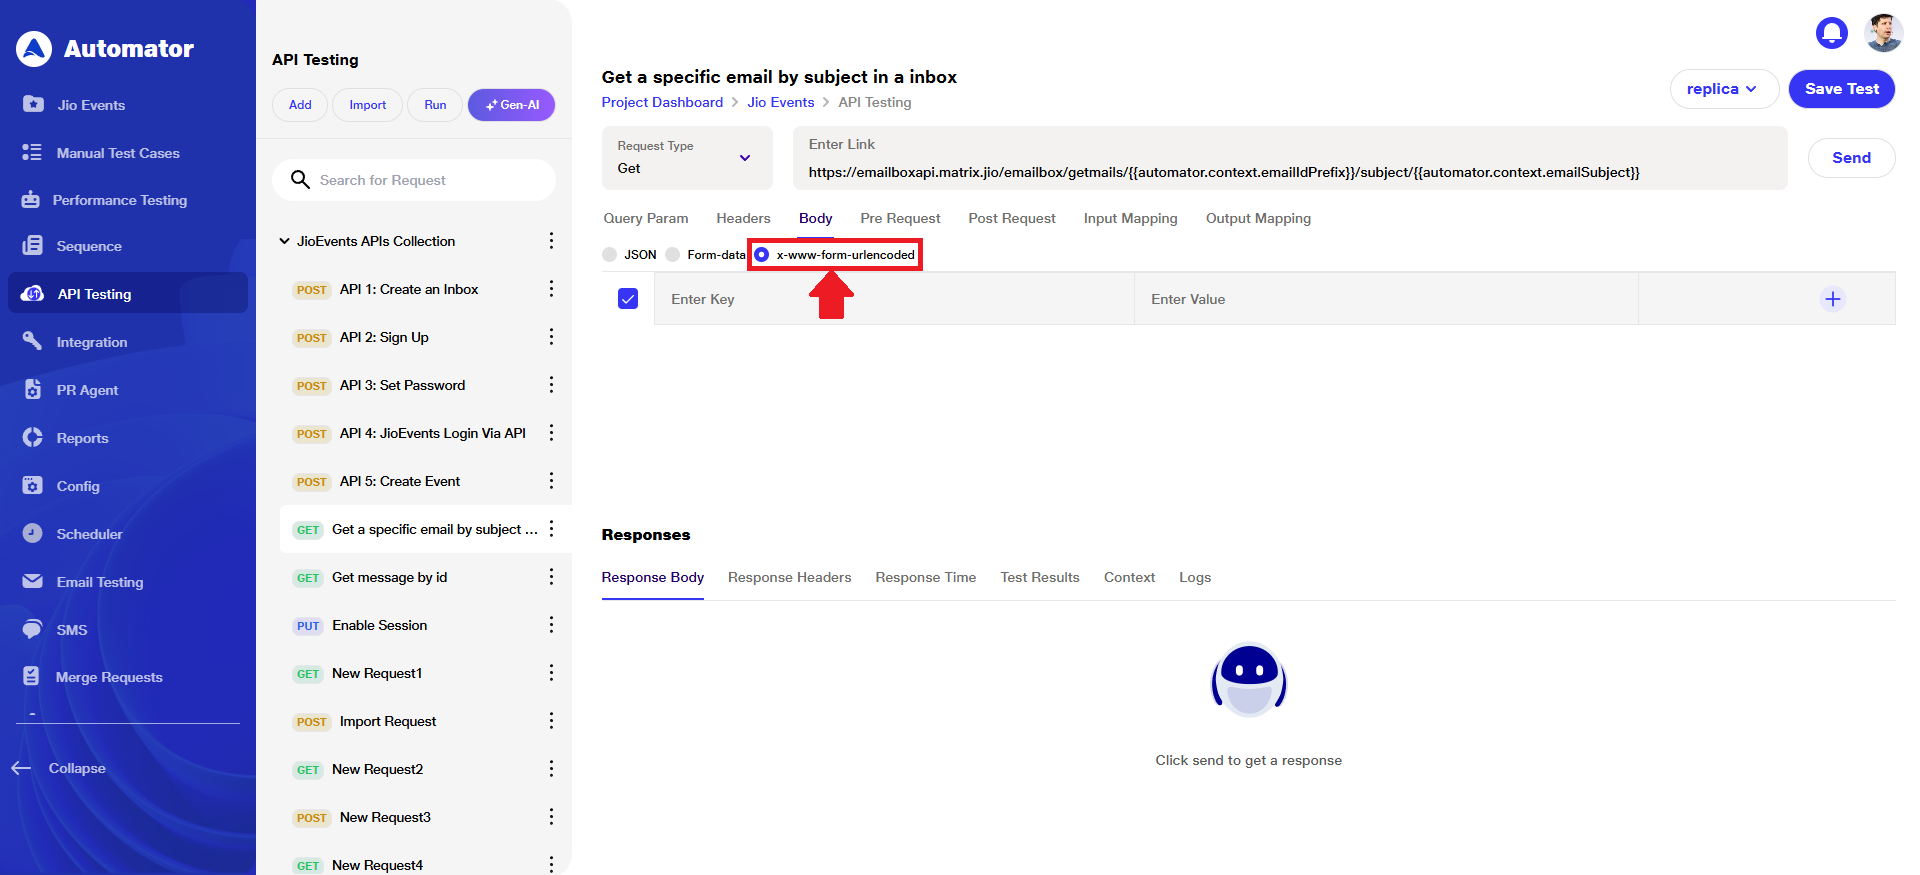Click the plus icon to add key row
Screen dimensions: 1920x875
pos(1832,299)
